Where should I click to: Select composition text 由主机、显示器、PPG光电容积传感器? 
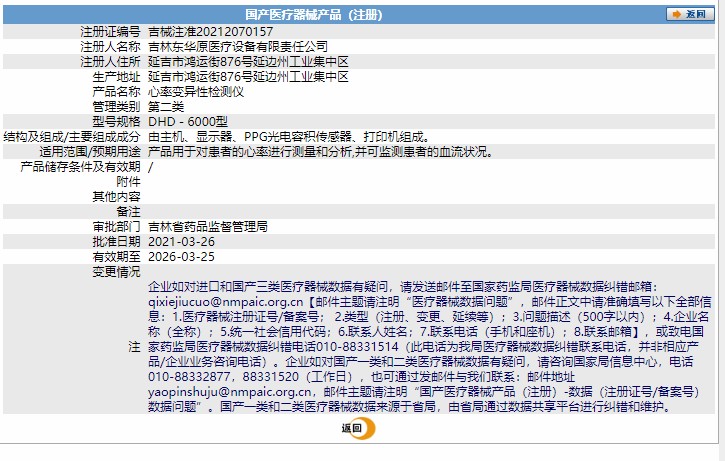[250, 136]
